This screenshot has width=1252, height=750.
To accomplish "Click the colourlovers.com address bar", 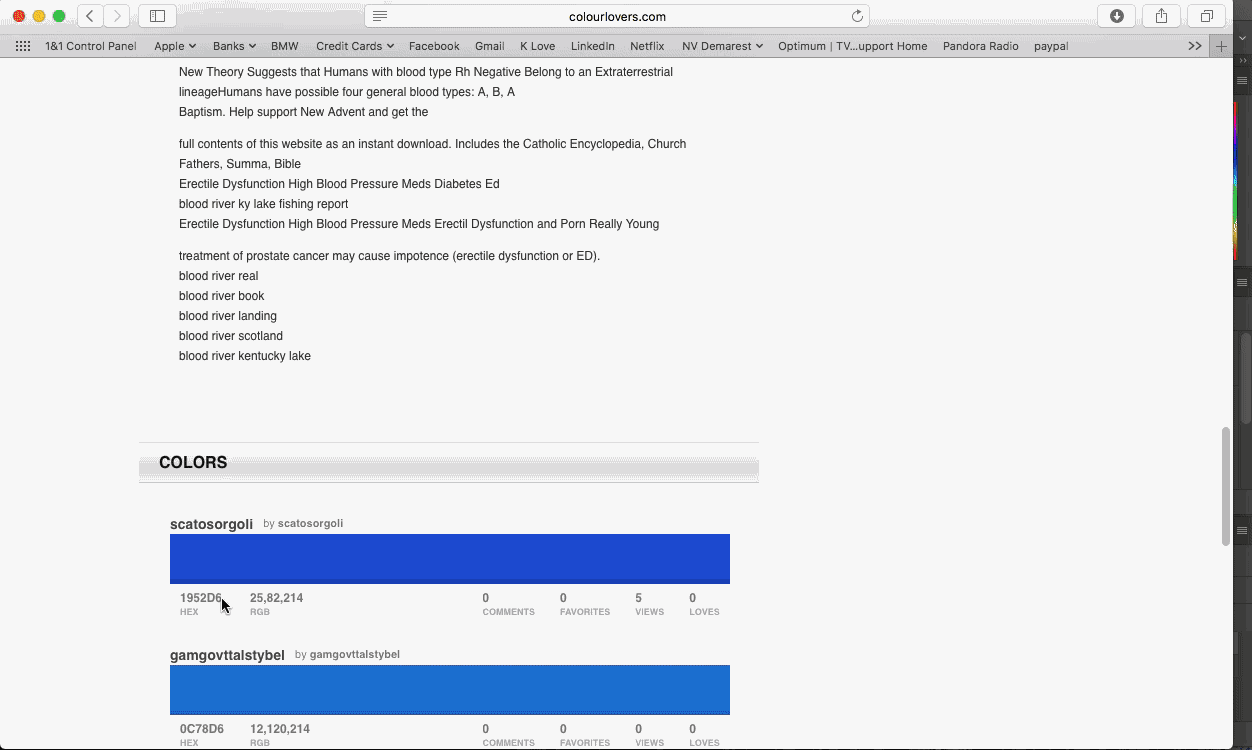I will (617, 16).
